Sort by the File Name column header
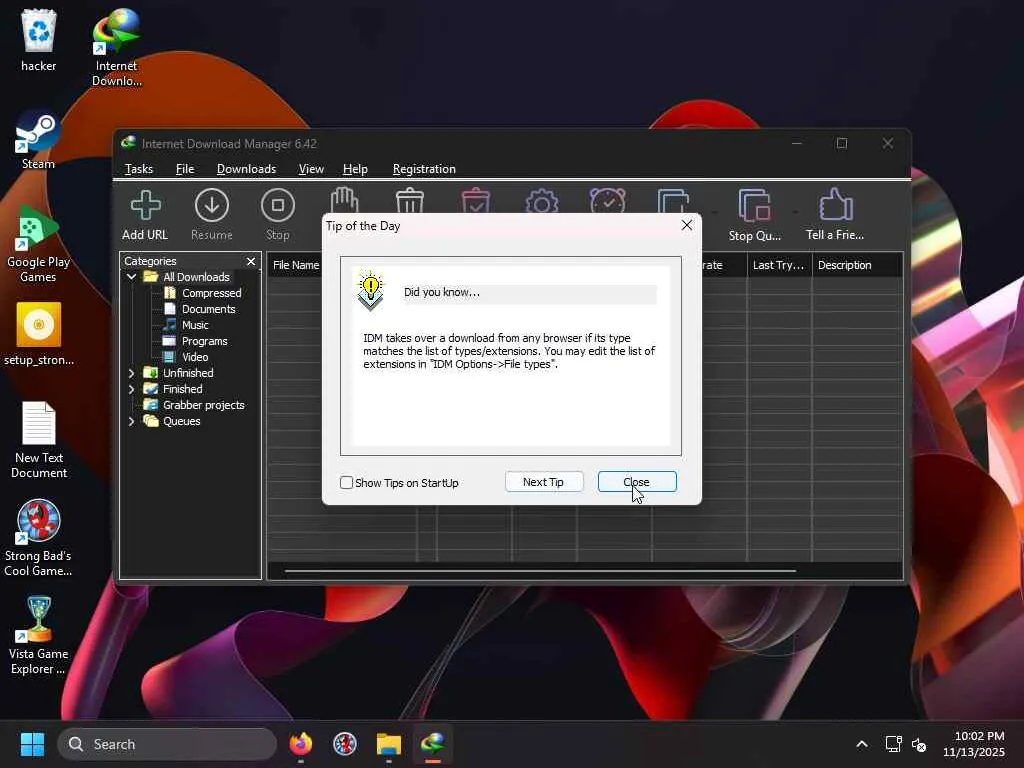Viewport: 1024px width, 768px height. (295, 265)
